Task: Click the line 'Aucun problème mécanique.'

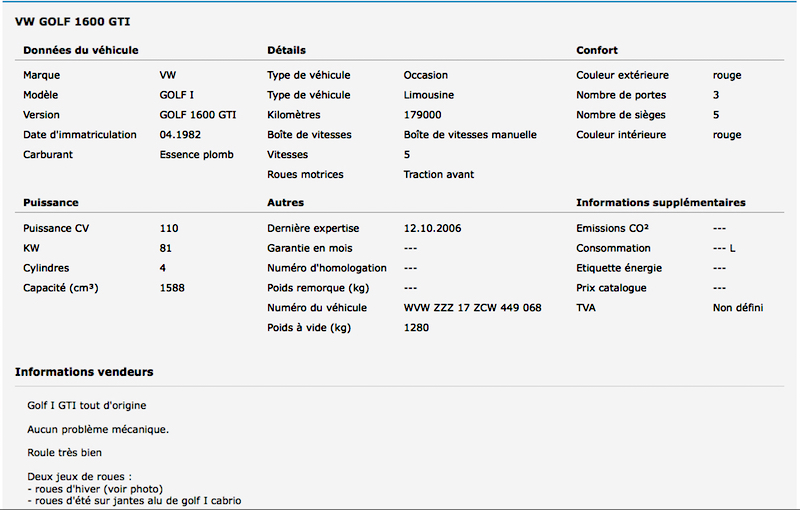Action: click(98, 429)
